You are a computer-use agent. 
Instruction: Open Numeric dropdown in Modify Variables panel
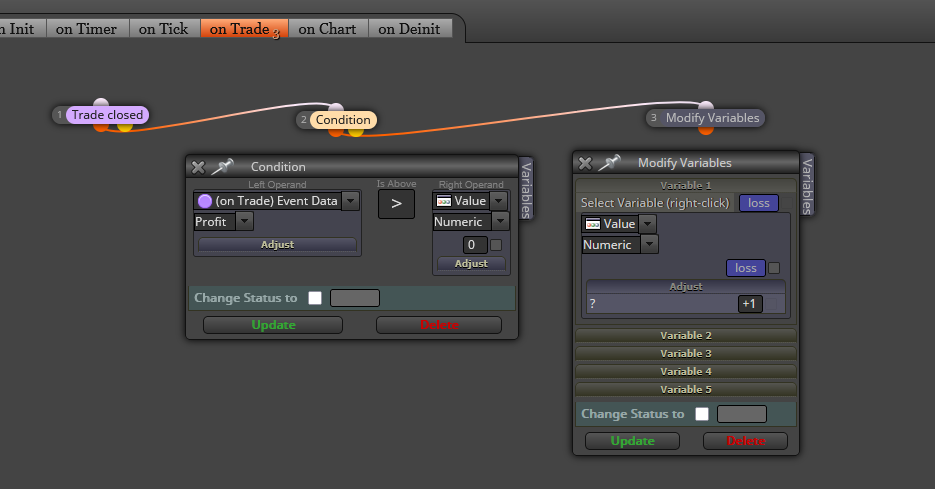649,244
